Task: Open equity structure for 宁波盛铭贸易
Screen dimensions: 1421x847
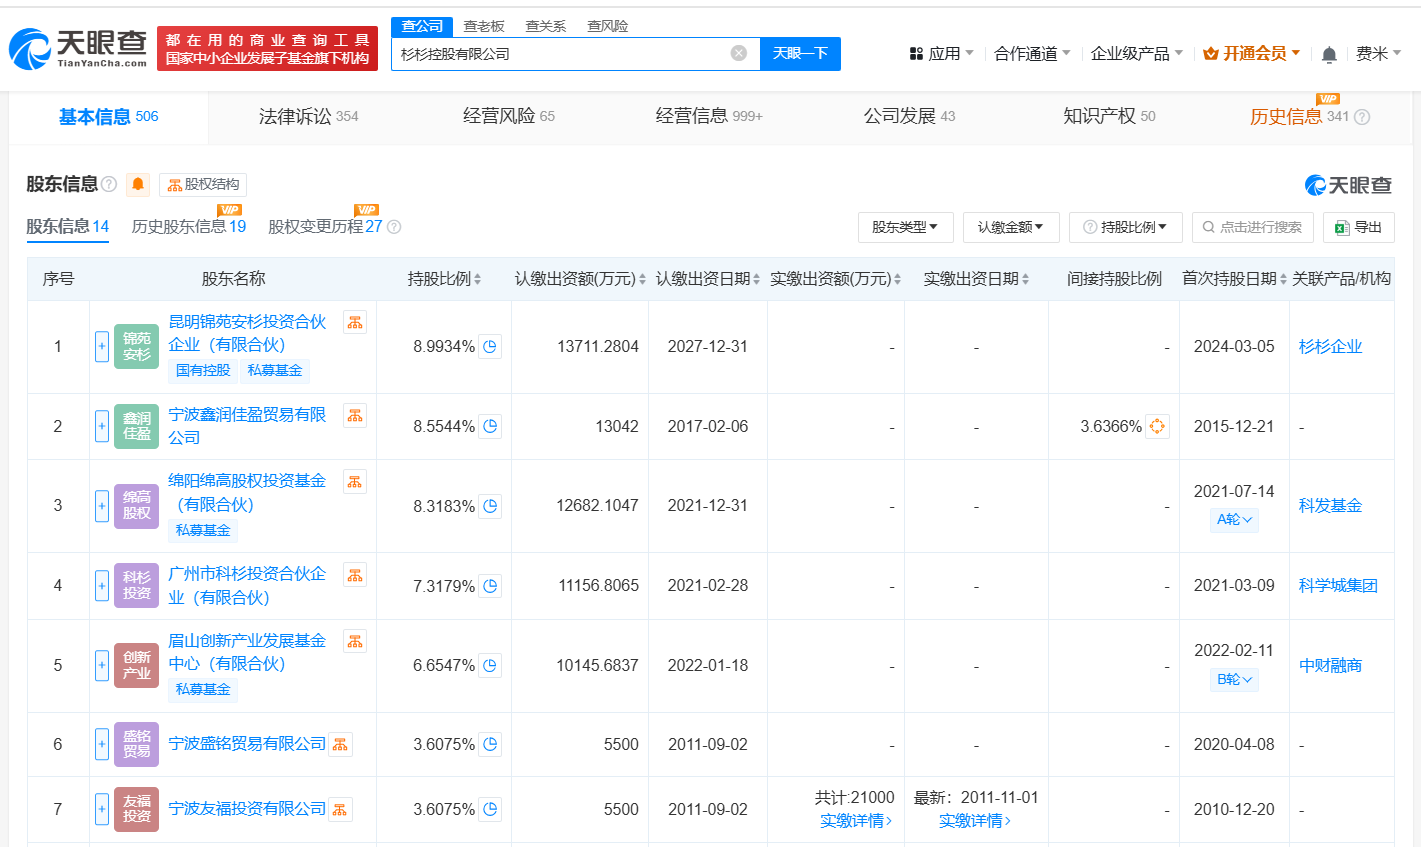Action: 341,744
